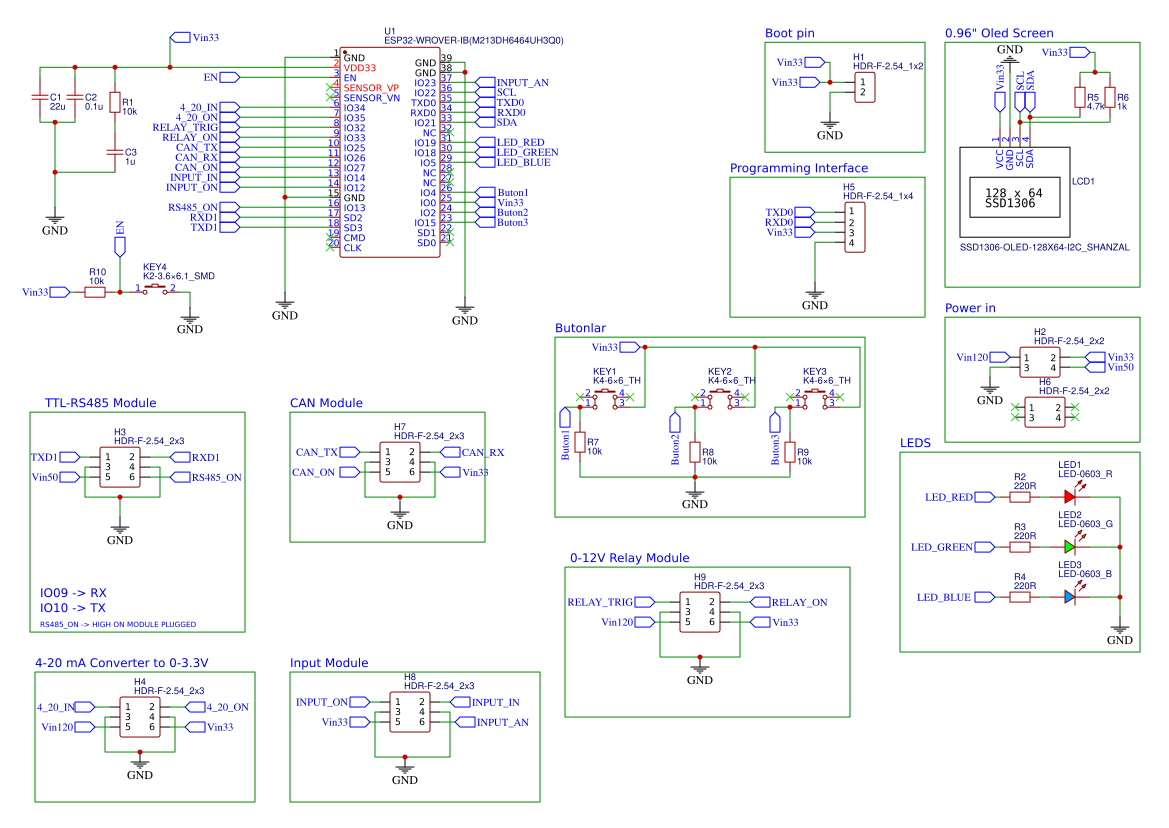This screenshot has height=828, width=1169.
Task: Select the SSD1306 128x64 LCD1 symbol
Action: tap(1013, 191)
